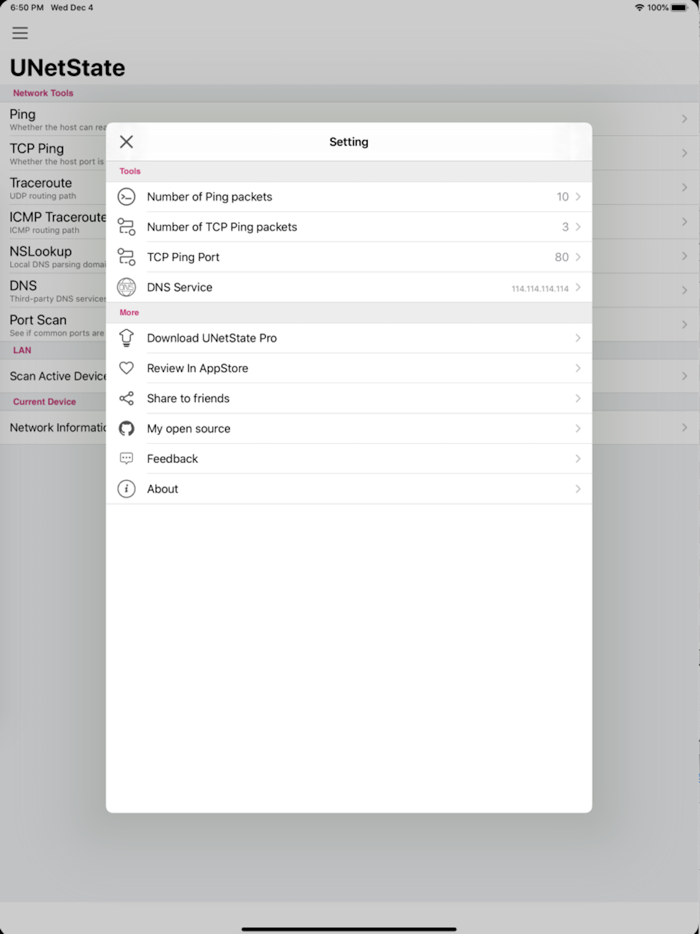Open chevron on Download UNetState Pro row

point(578,338)
